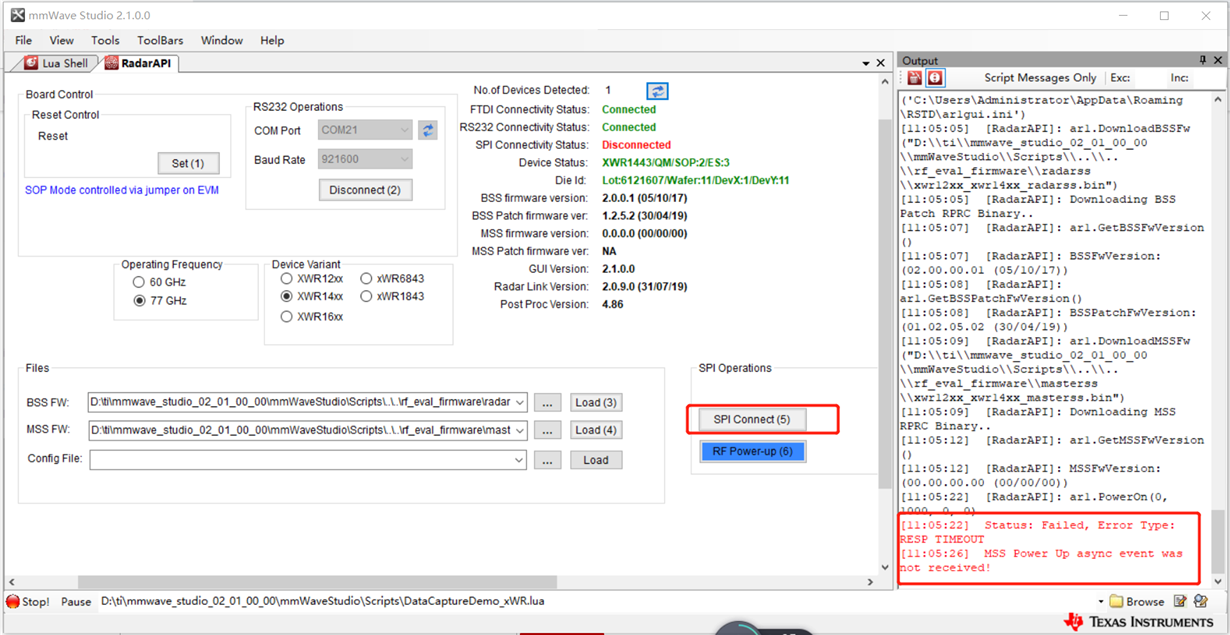Clear the Output log with trash icon
The width and height of the screenshot is (1230, 635).
click(915, 77)
